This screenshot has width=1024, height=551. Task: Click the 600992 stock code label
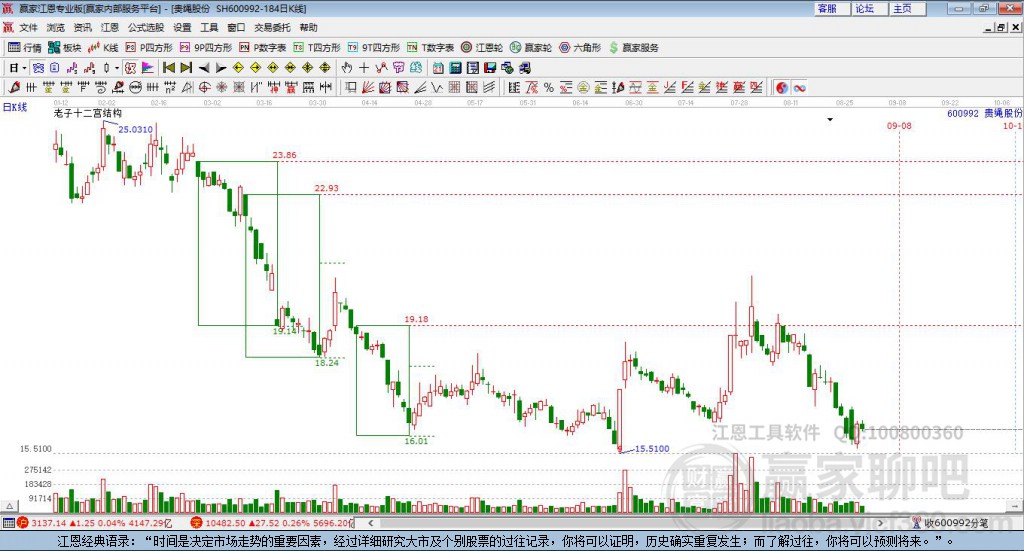(963, 114)
